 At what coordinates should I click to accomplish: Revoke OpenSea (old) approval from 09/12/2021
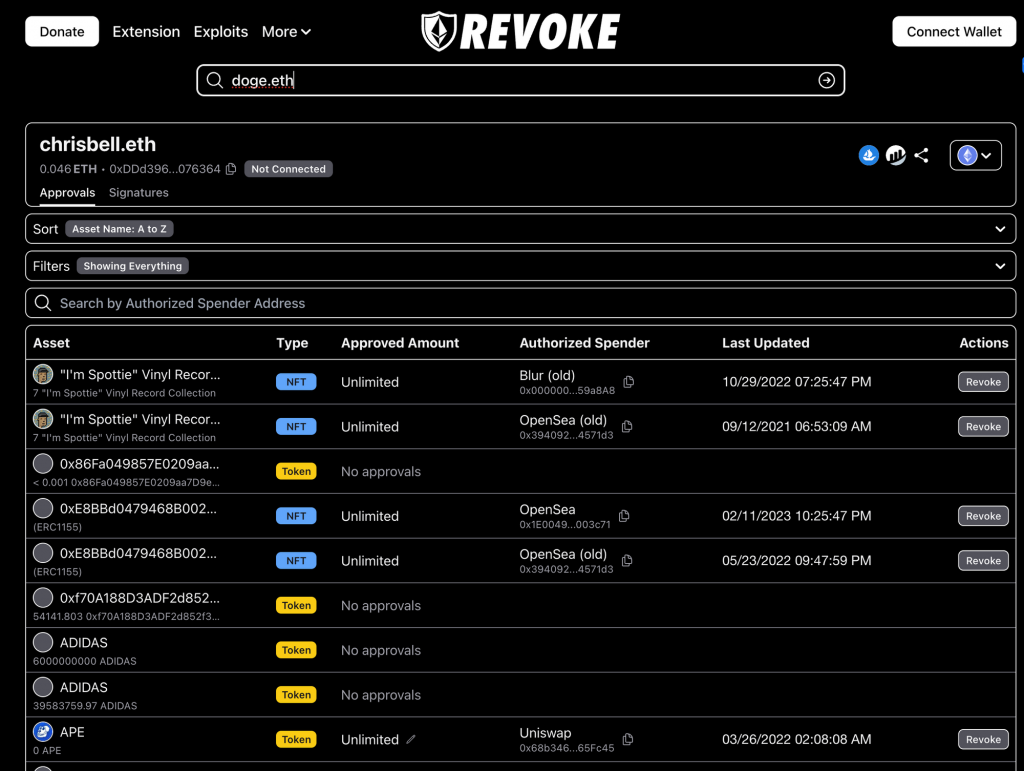pos(983,426)
